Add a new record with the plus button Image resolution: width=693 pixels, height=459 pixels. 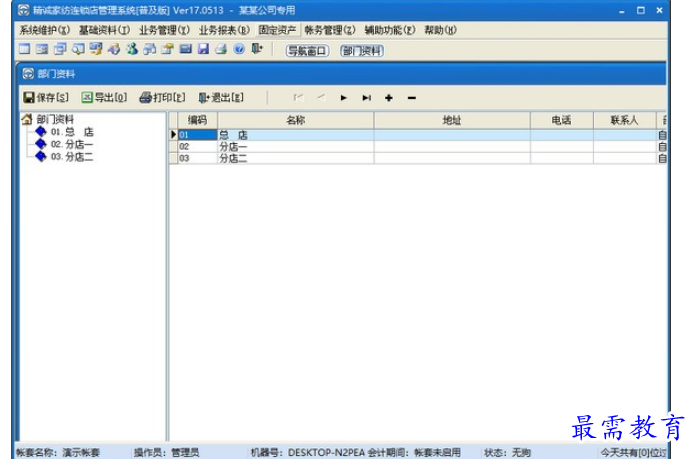pos(389,98)
